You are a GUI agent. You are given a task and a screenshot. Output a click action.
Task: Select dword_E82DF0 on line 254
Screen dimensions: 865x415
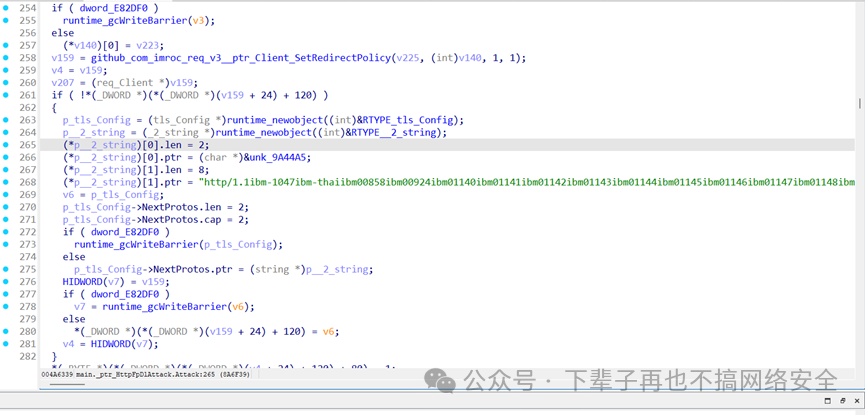114,8
